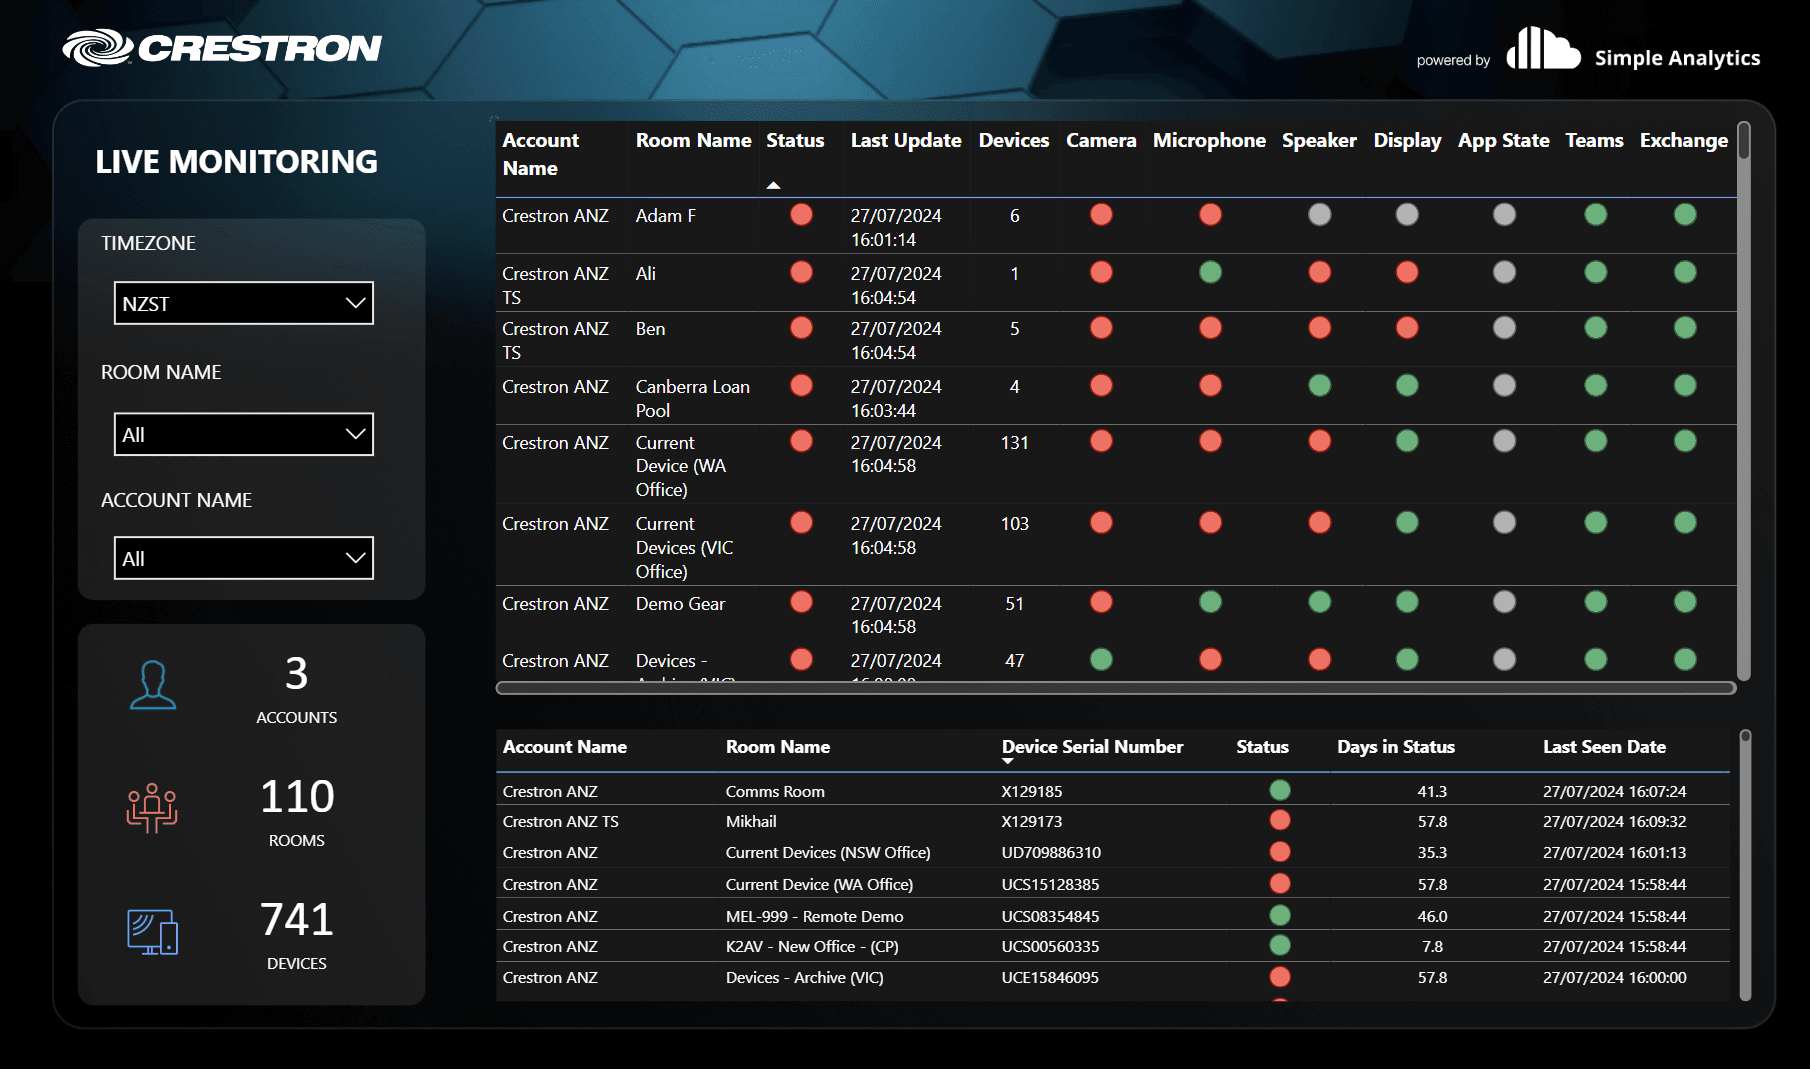The image size is (1810, 1069).
Task: Click the sort arrow under Device Serial Number
Action: 1008,762
